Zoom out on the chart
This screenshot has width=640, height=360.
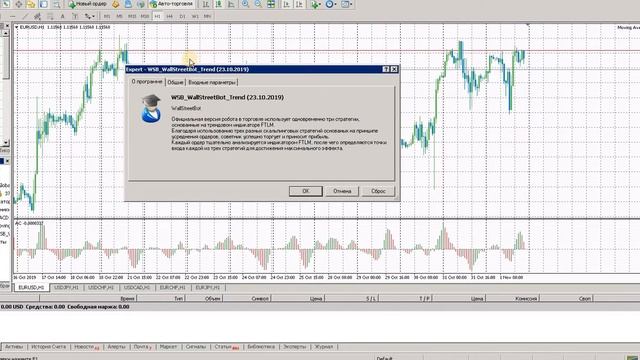click(258, 4)
